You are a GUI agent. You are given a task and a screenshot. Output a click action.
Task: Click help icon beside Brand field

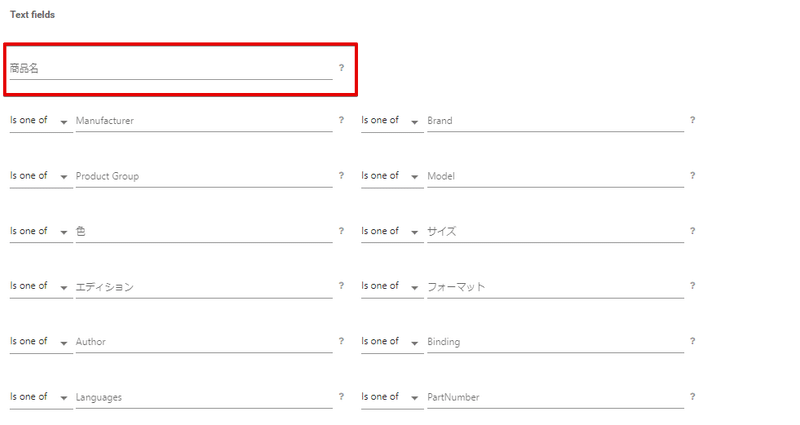click(x=692, y=120)
